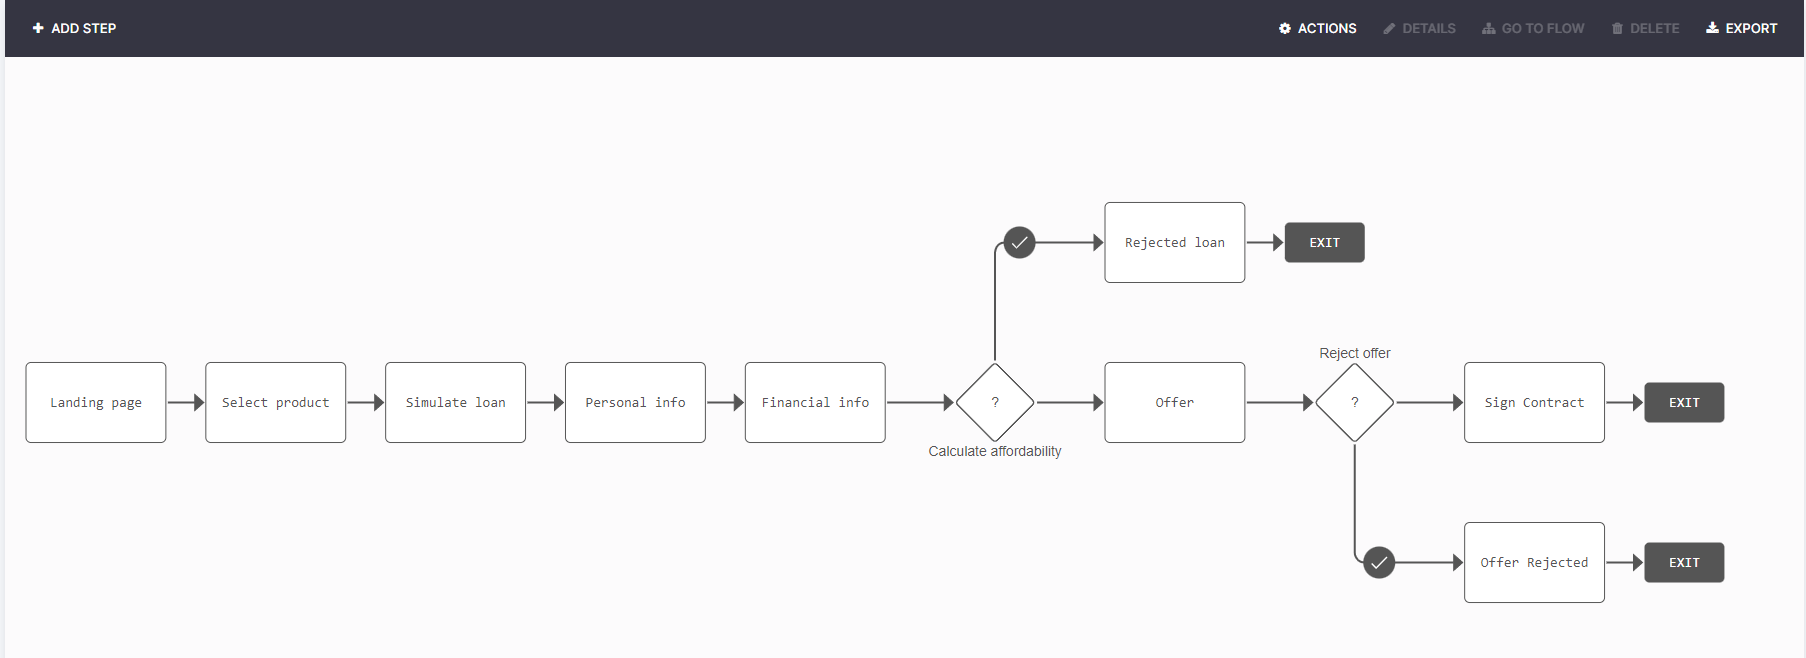Image resolution: width=1806 pixels, height=658 pixels.
Task: Select the Sign Contract step
Action: point(1534,402)
